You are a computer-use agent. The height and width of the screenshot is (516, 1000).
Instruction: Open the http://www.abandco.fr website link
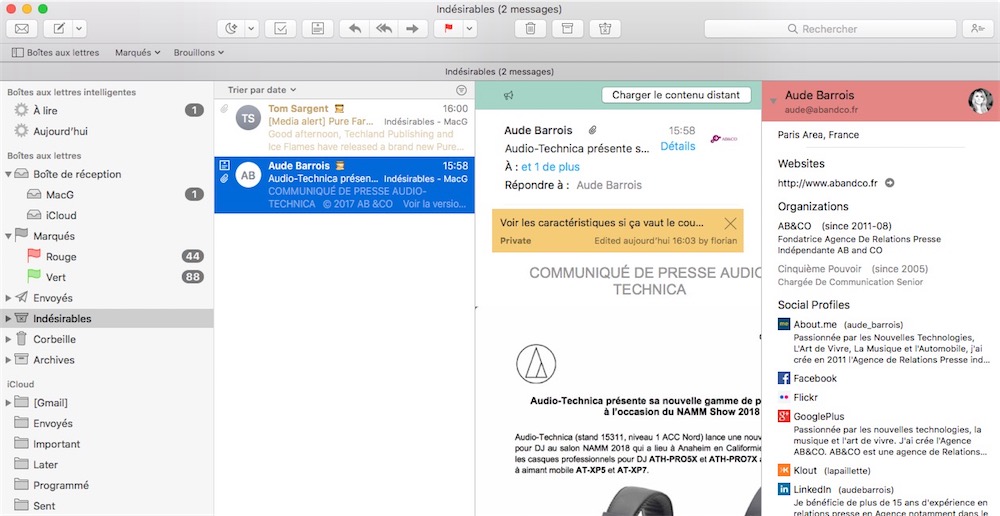click(827, 183)
